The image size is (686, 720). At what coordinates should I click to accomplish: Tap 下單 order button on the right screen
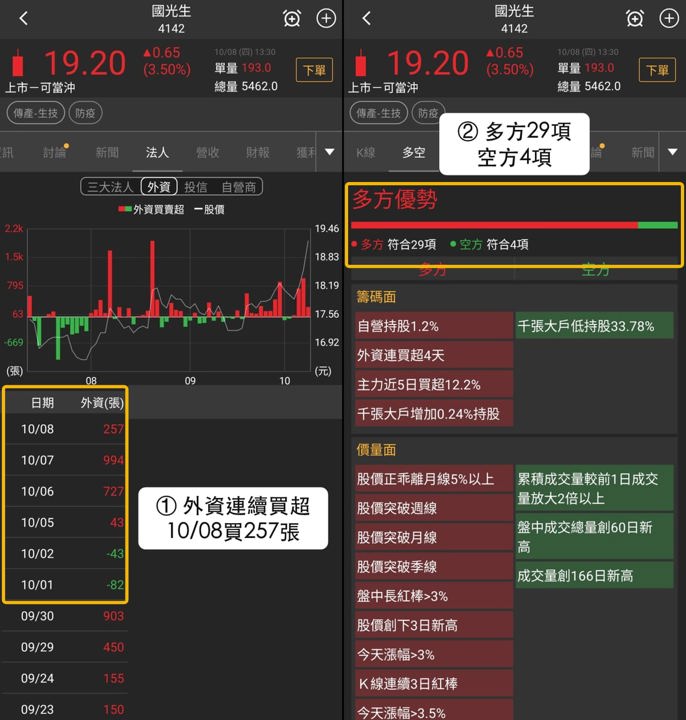tap(657, 70)
